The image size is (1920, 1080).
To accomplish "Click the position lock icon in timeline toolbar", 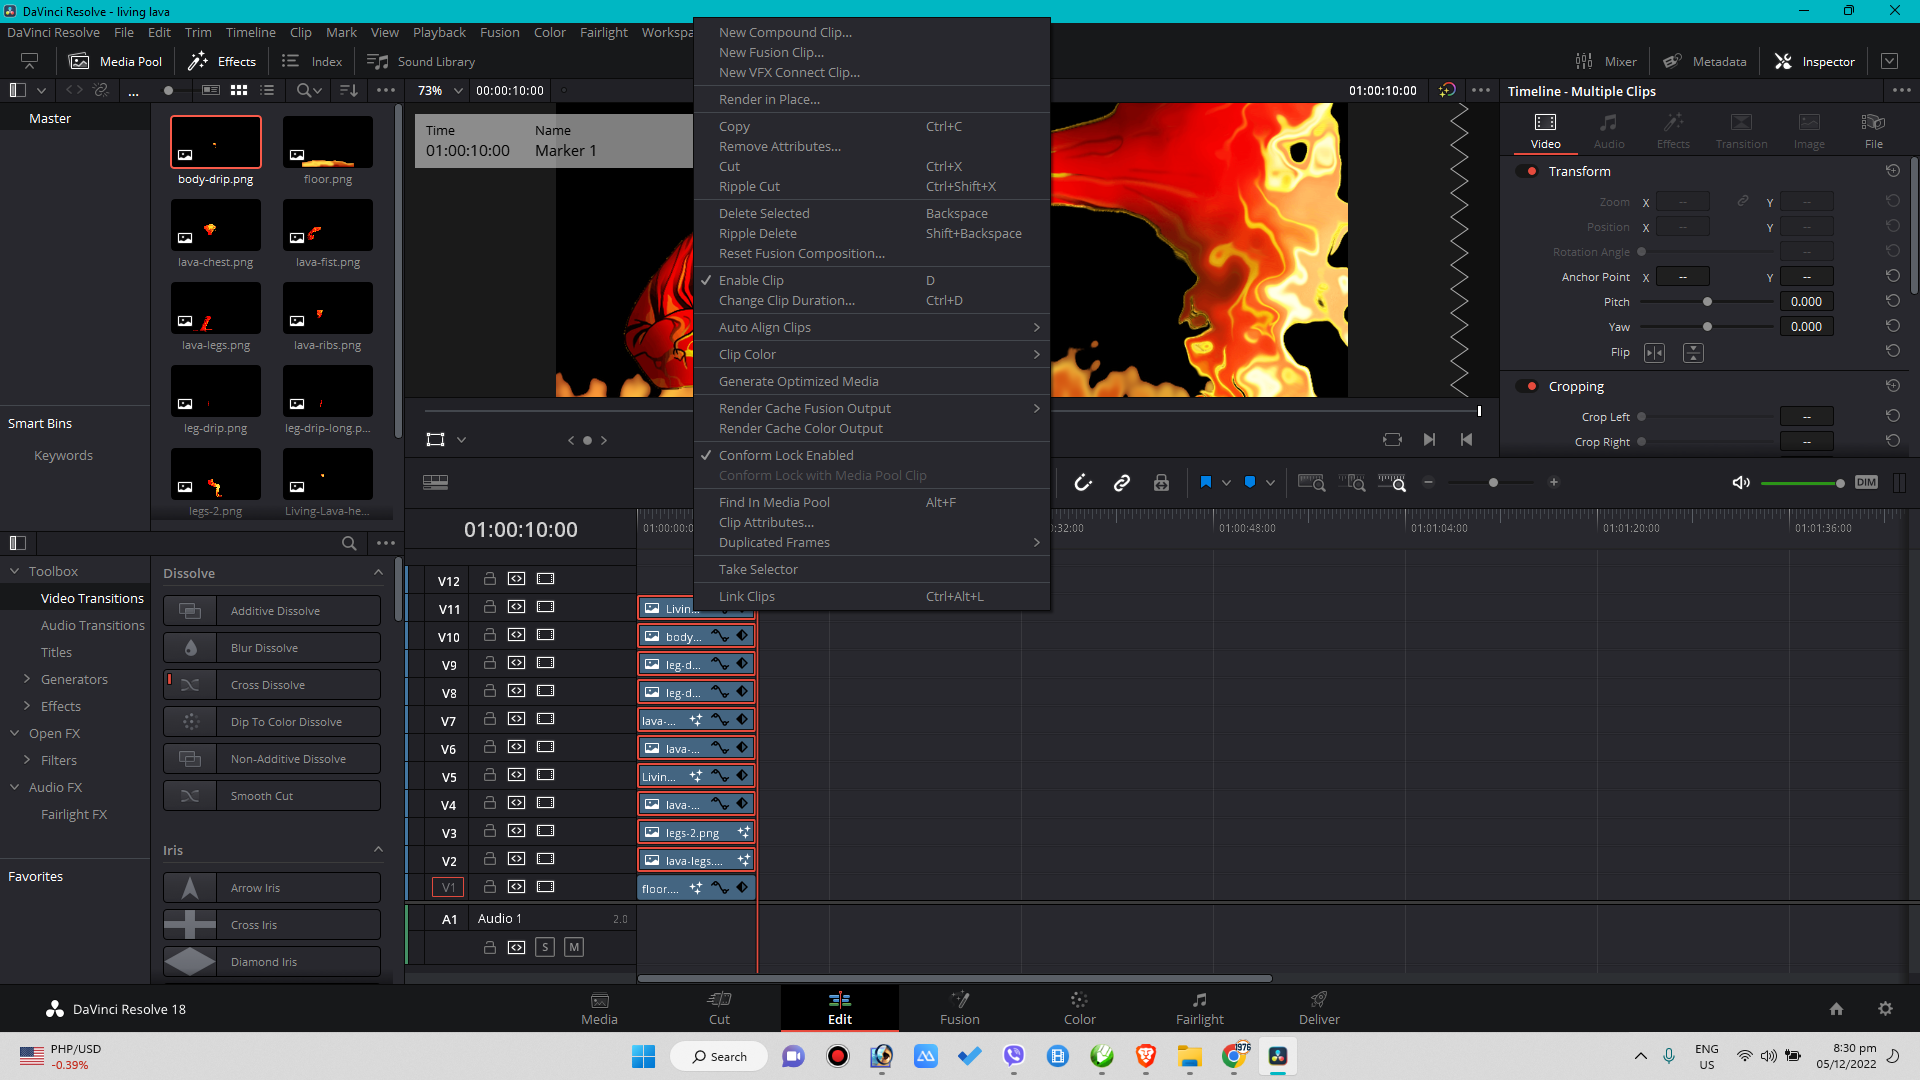I will tap(1161, 483).
